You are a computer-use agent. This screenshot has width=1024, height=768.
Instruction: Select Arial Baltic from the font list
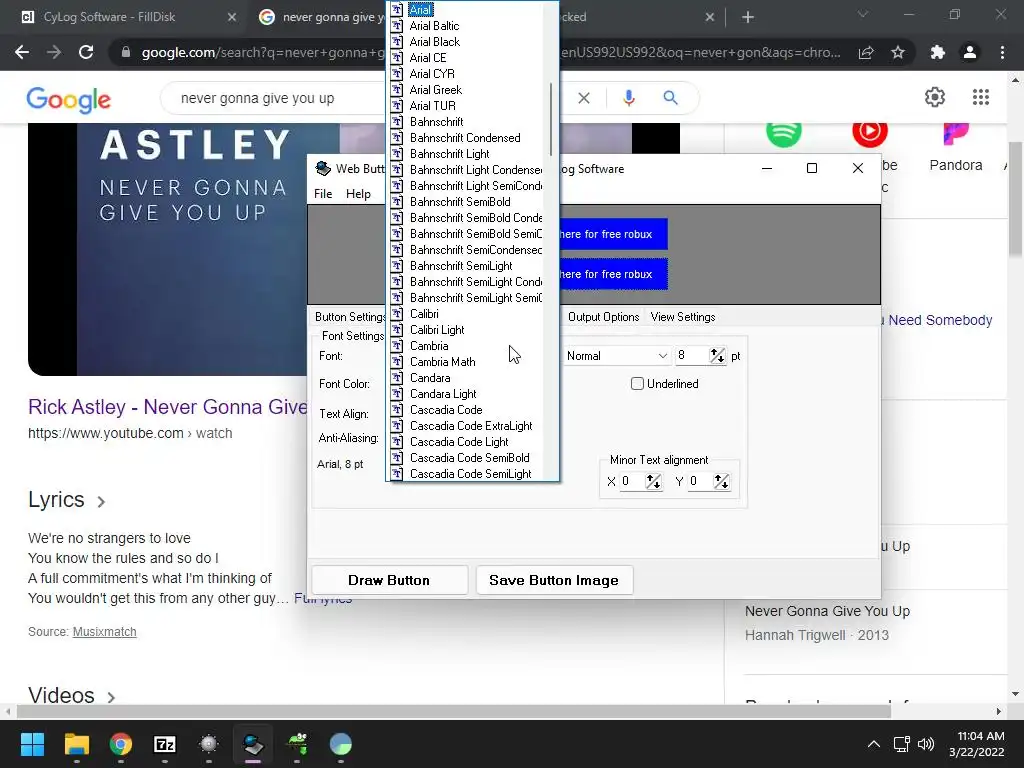click(x=434, y=26)
